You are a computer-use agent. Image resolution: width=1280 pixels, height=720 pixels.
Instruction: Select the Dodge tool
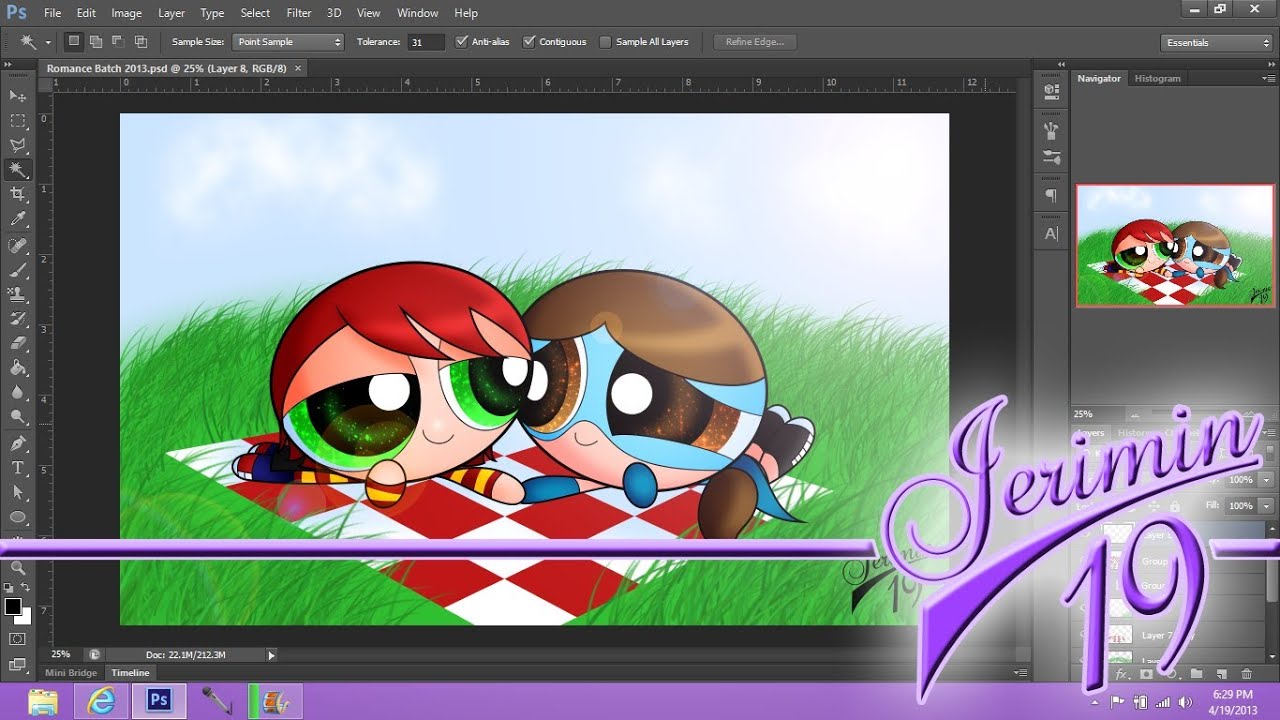18,417
